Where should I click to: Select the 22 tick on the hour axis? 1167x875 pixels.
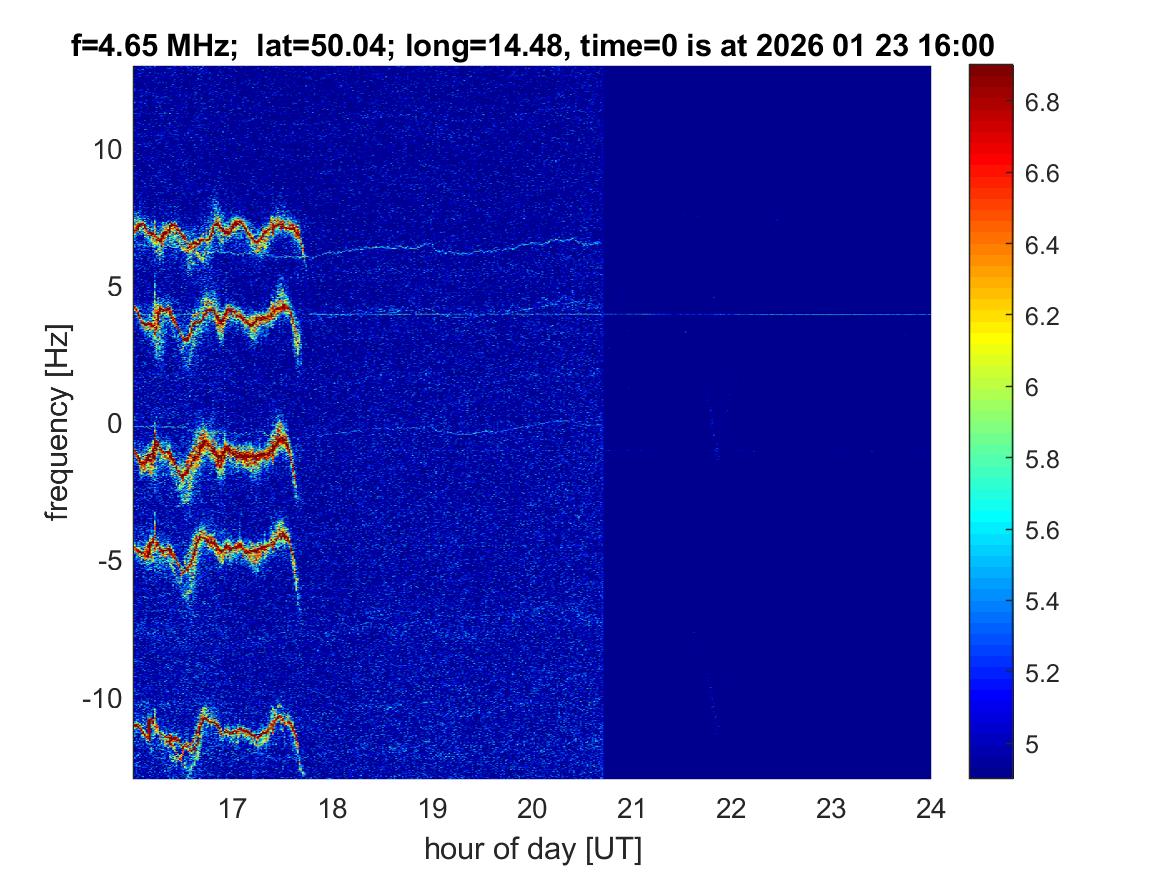coord(732,807)
